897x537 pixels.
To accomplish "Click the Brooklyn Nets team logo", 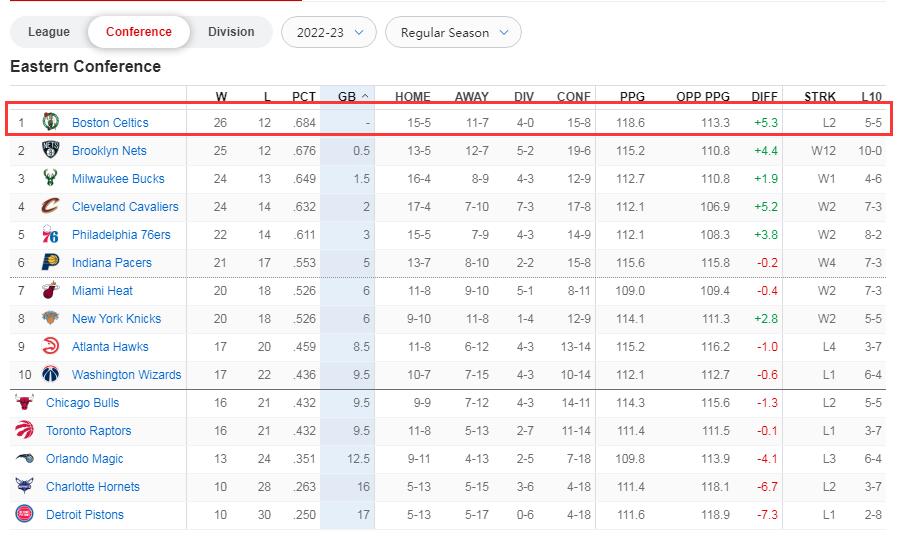I will [x=50, y=150].
